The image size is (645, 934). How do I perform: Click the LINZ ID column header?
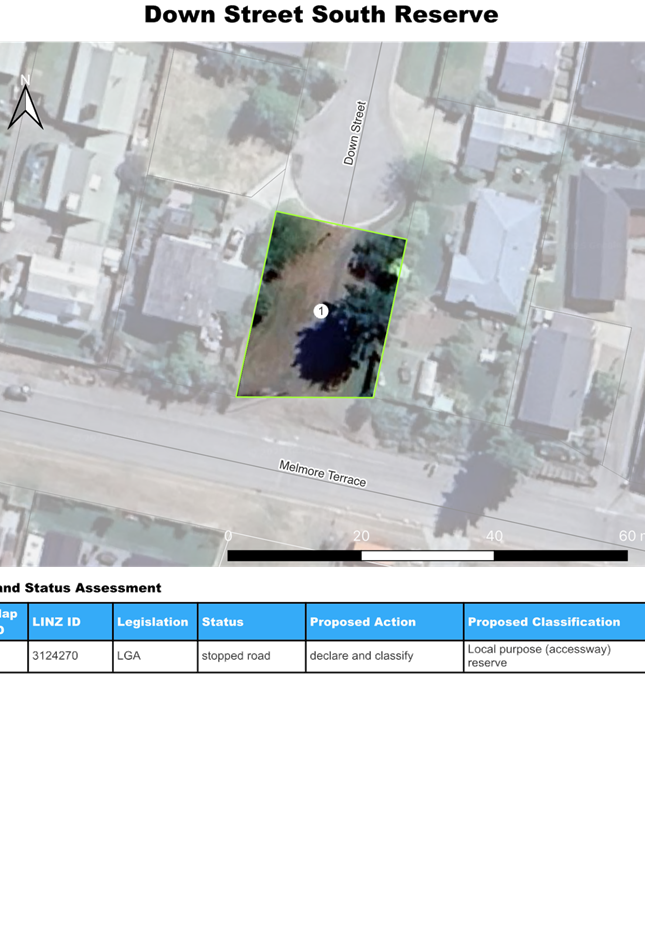point(56,622)
